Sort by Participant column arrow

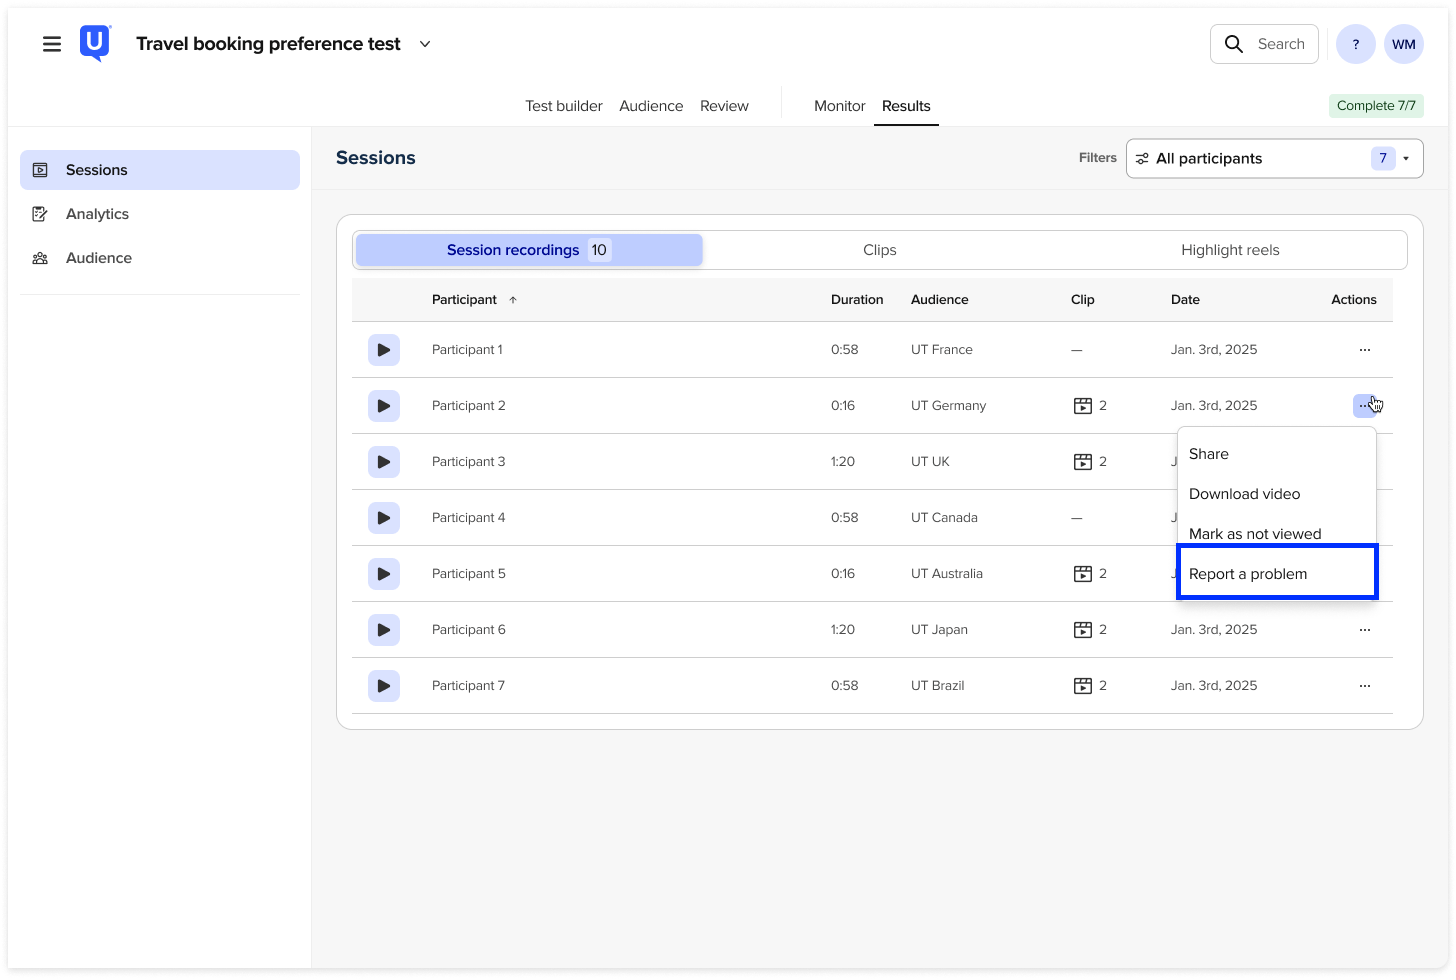click(513, 300)
